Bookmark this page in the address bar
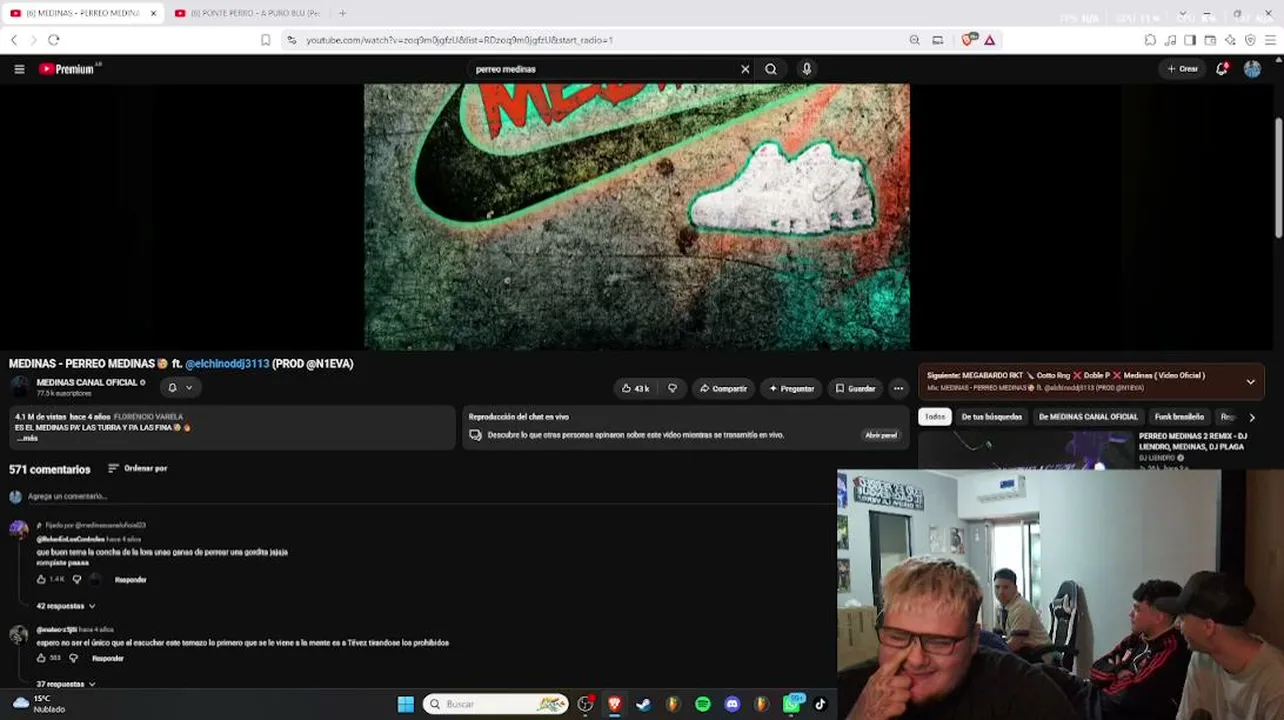This screenshot has height=720, width=1284. [265, 40]
